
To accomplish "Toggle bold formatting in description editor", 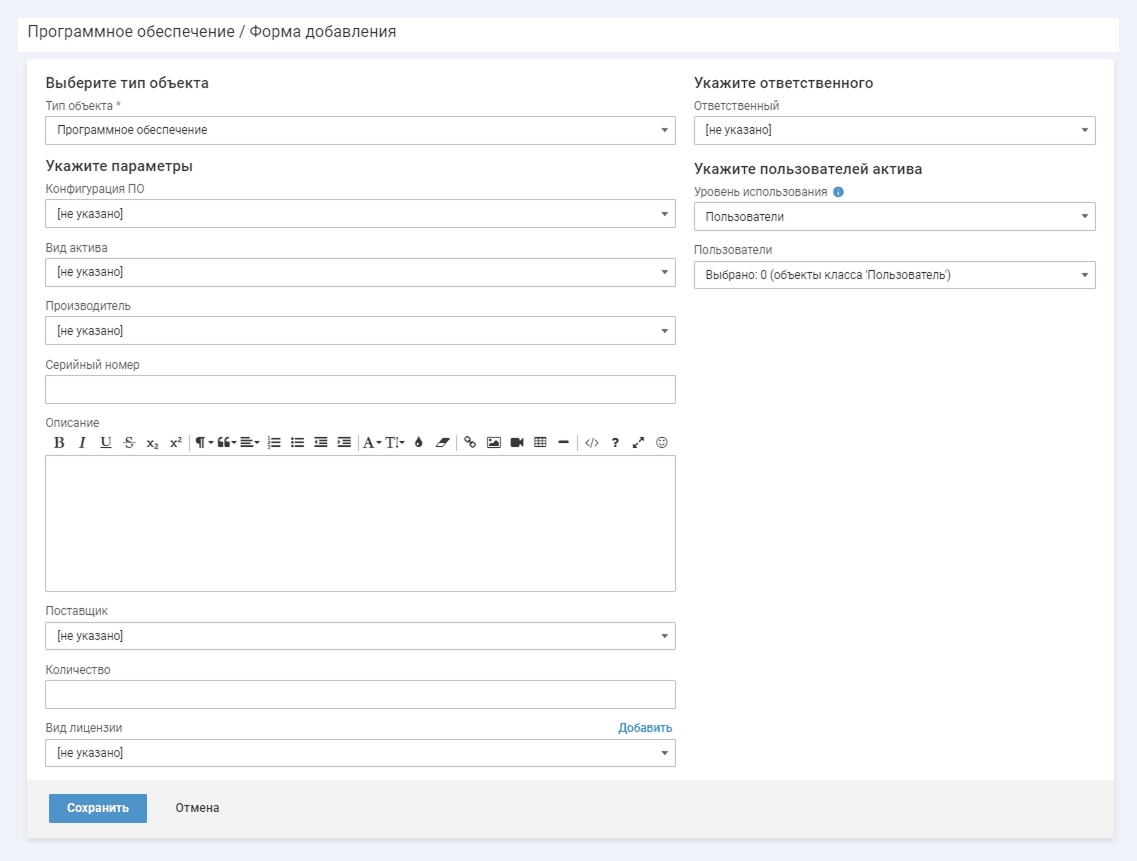I will coord(59,443).
